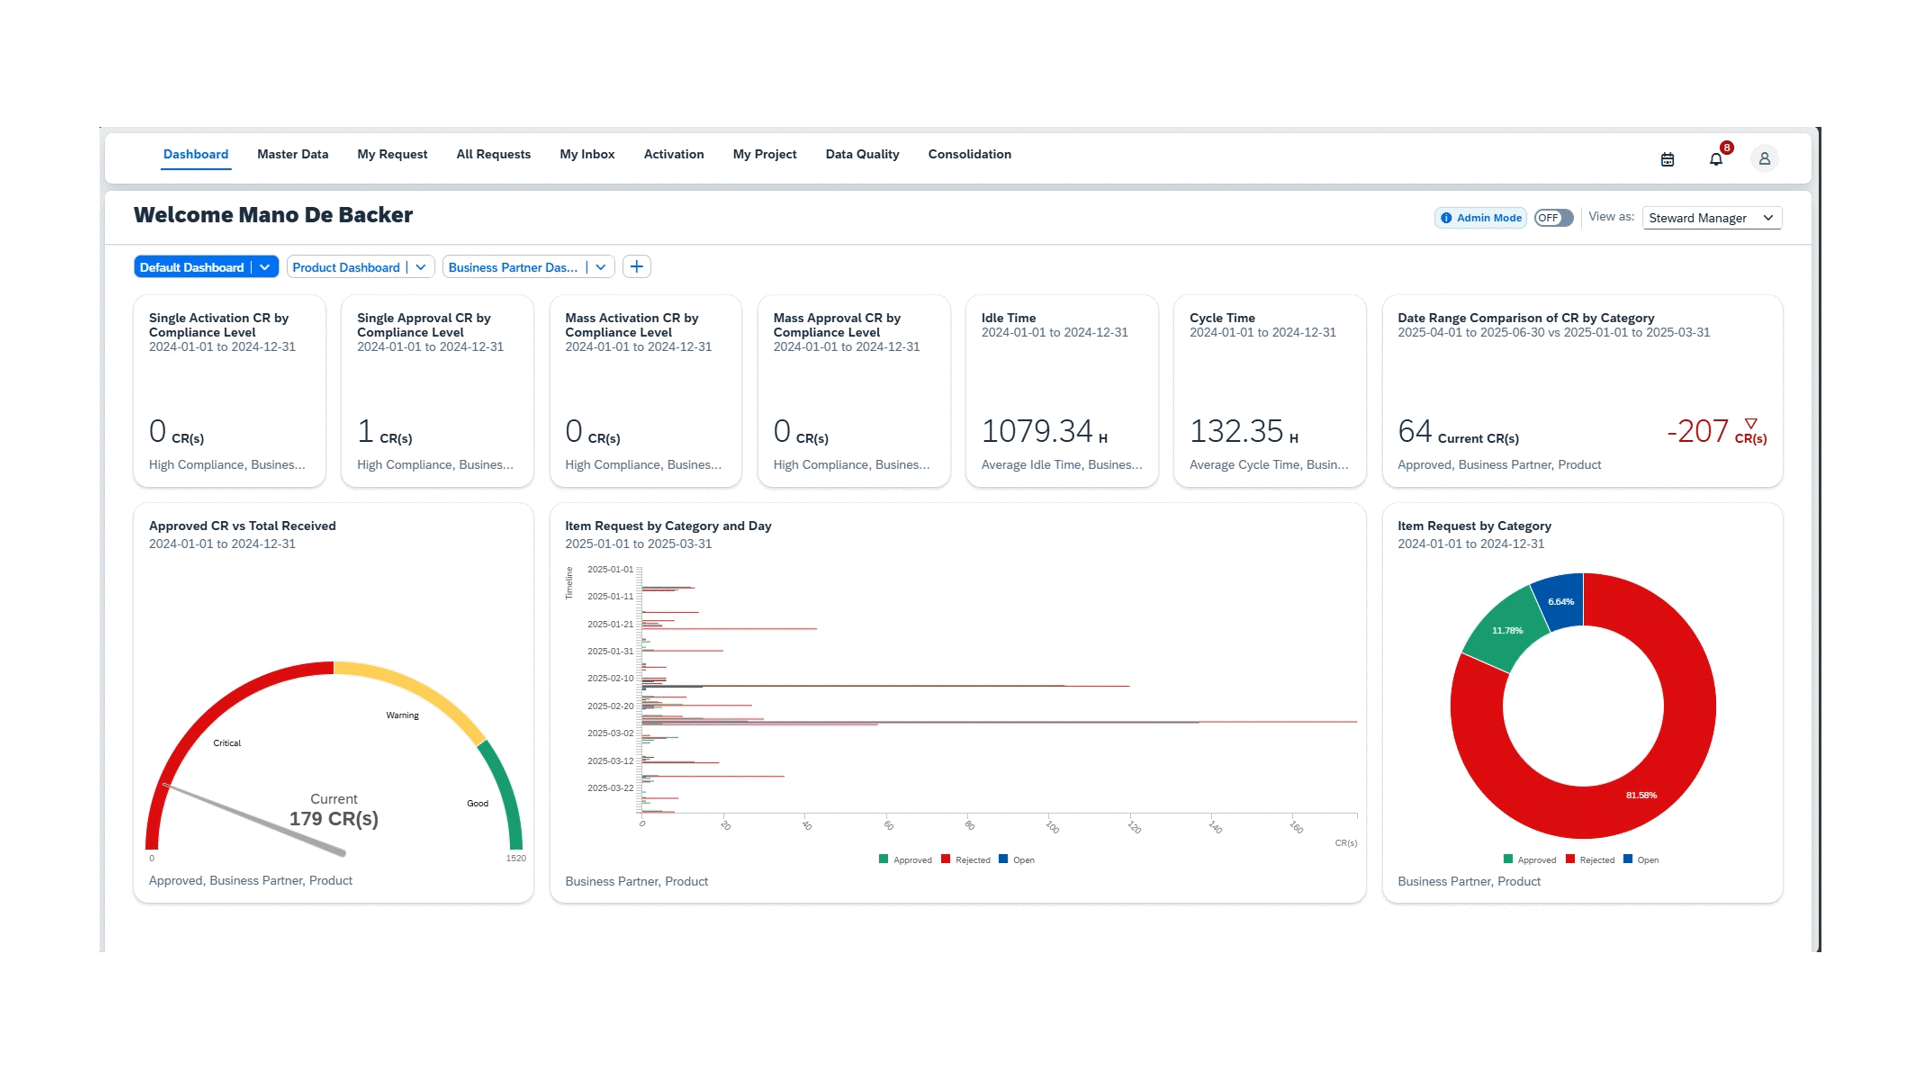This screenshot has width=1920, height=1080.
Task: Open Single Approval CR by Compliance Level card
Action: tap(437, 391)
